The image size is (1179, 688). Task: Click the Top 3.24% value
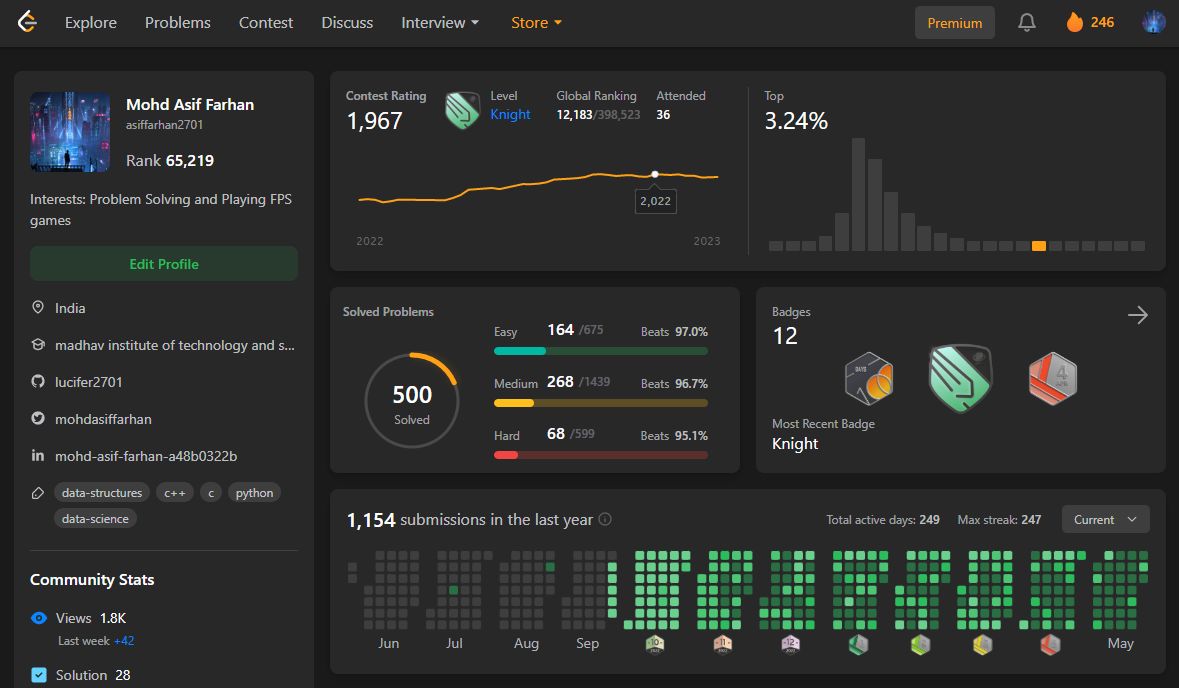coord(796,121)
